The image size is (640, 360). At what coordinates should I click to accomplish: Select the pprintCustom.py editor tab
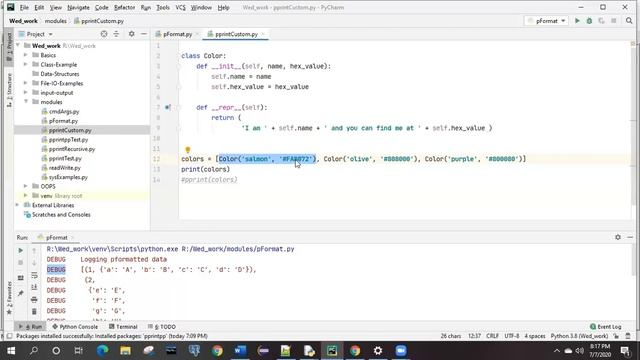point(236,34)
